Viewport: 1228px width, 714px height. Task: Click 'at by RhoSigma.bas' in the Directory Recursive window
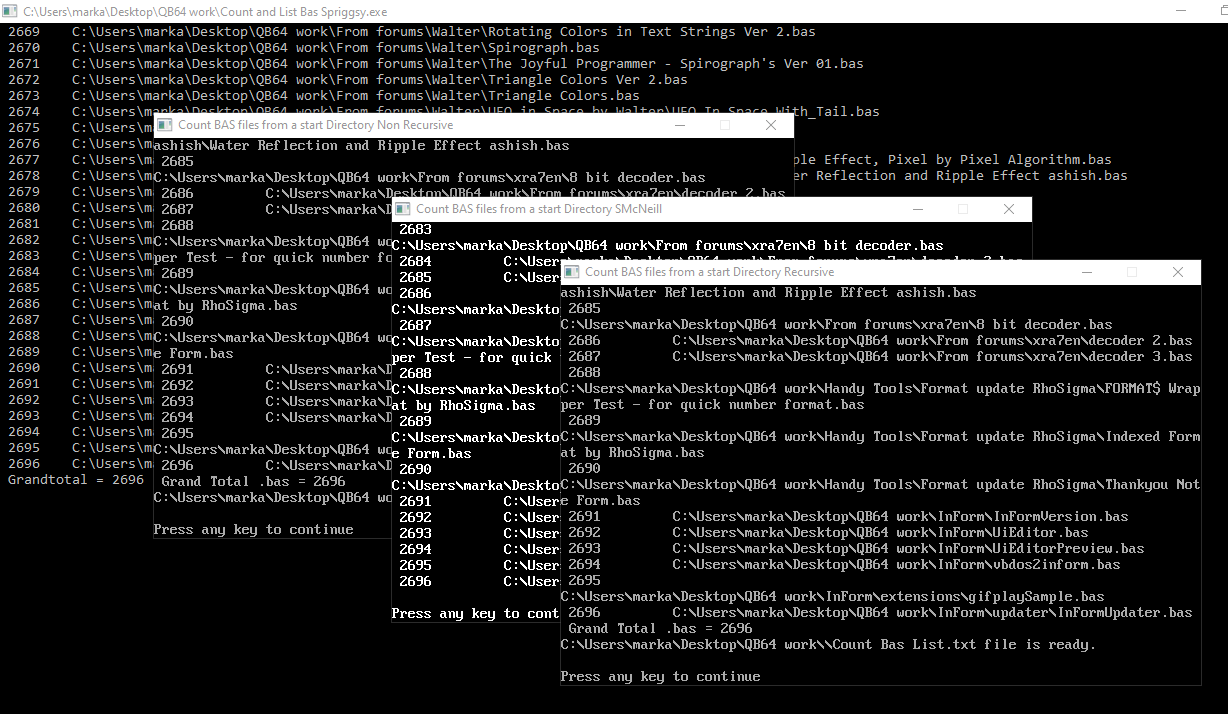coord(632,452)
